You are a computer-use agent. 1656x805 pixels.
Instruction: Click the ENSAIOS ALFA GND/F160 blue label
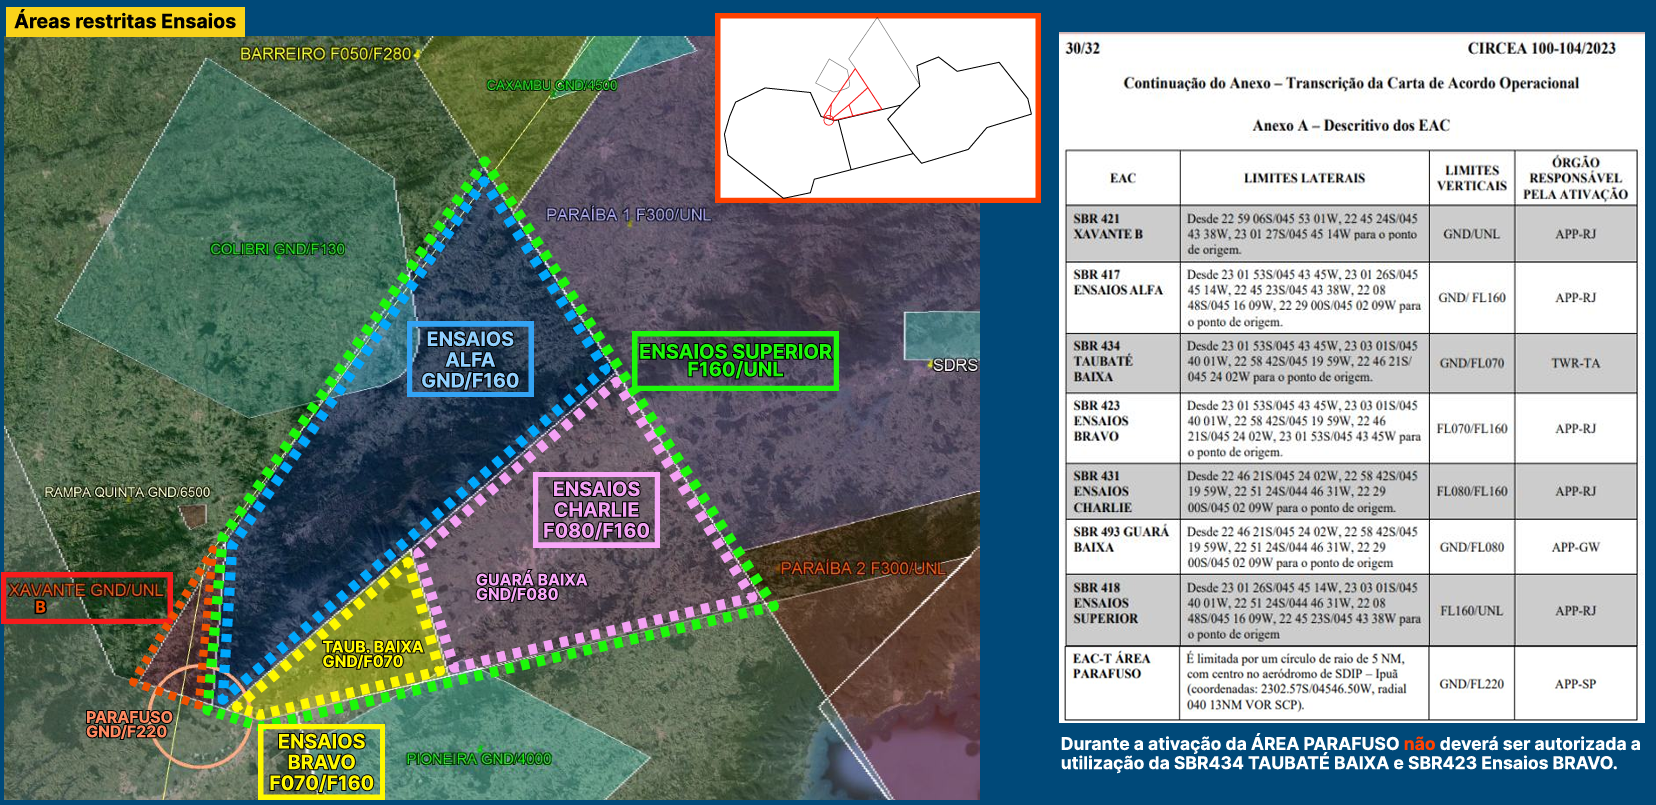(x=470, y=359)
